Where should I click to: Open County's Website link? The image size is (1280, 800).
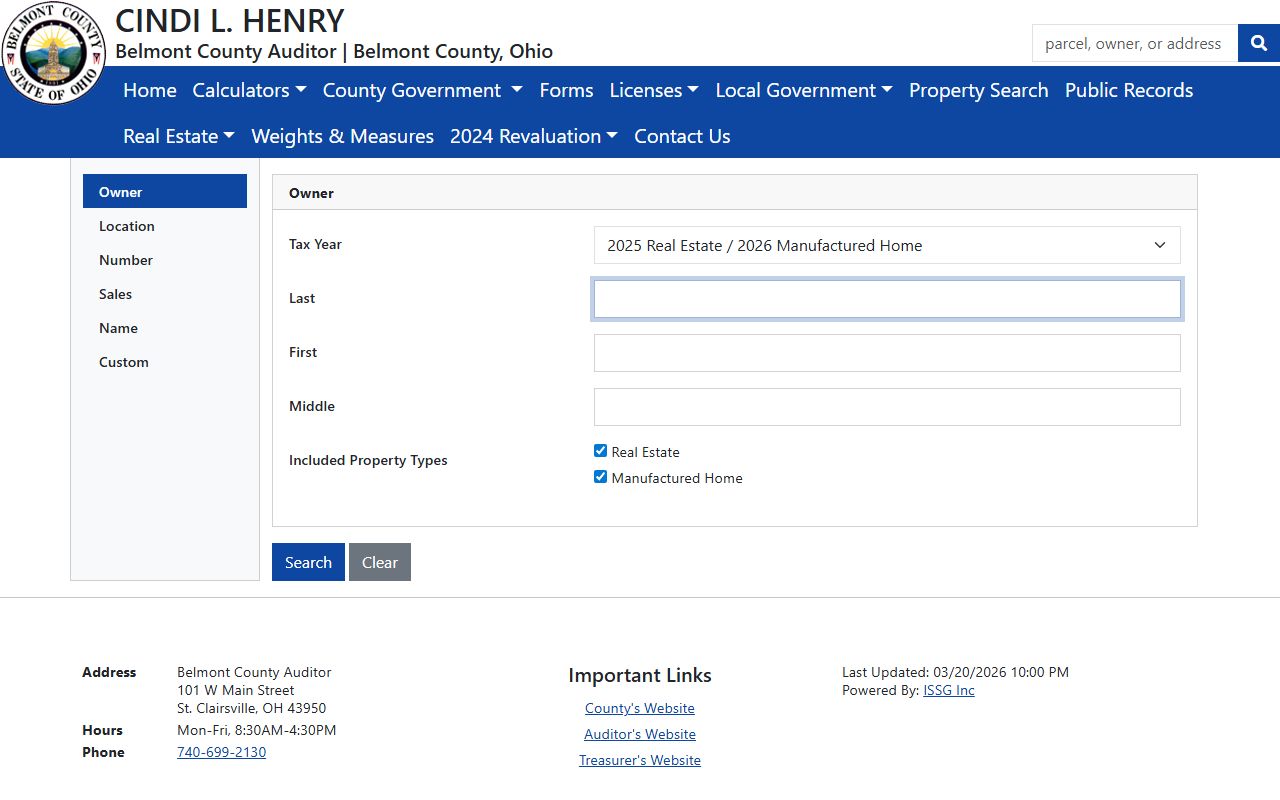click(640, 708)
